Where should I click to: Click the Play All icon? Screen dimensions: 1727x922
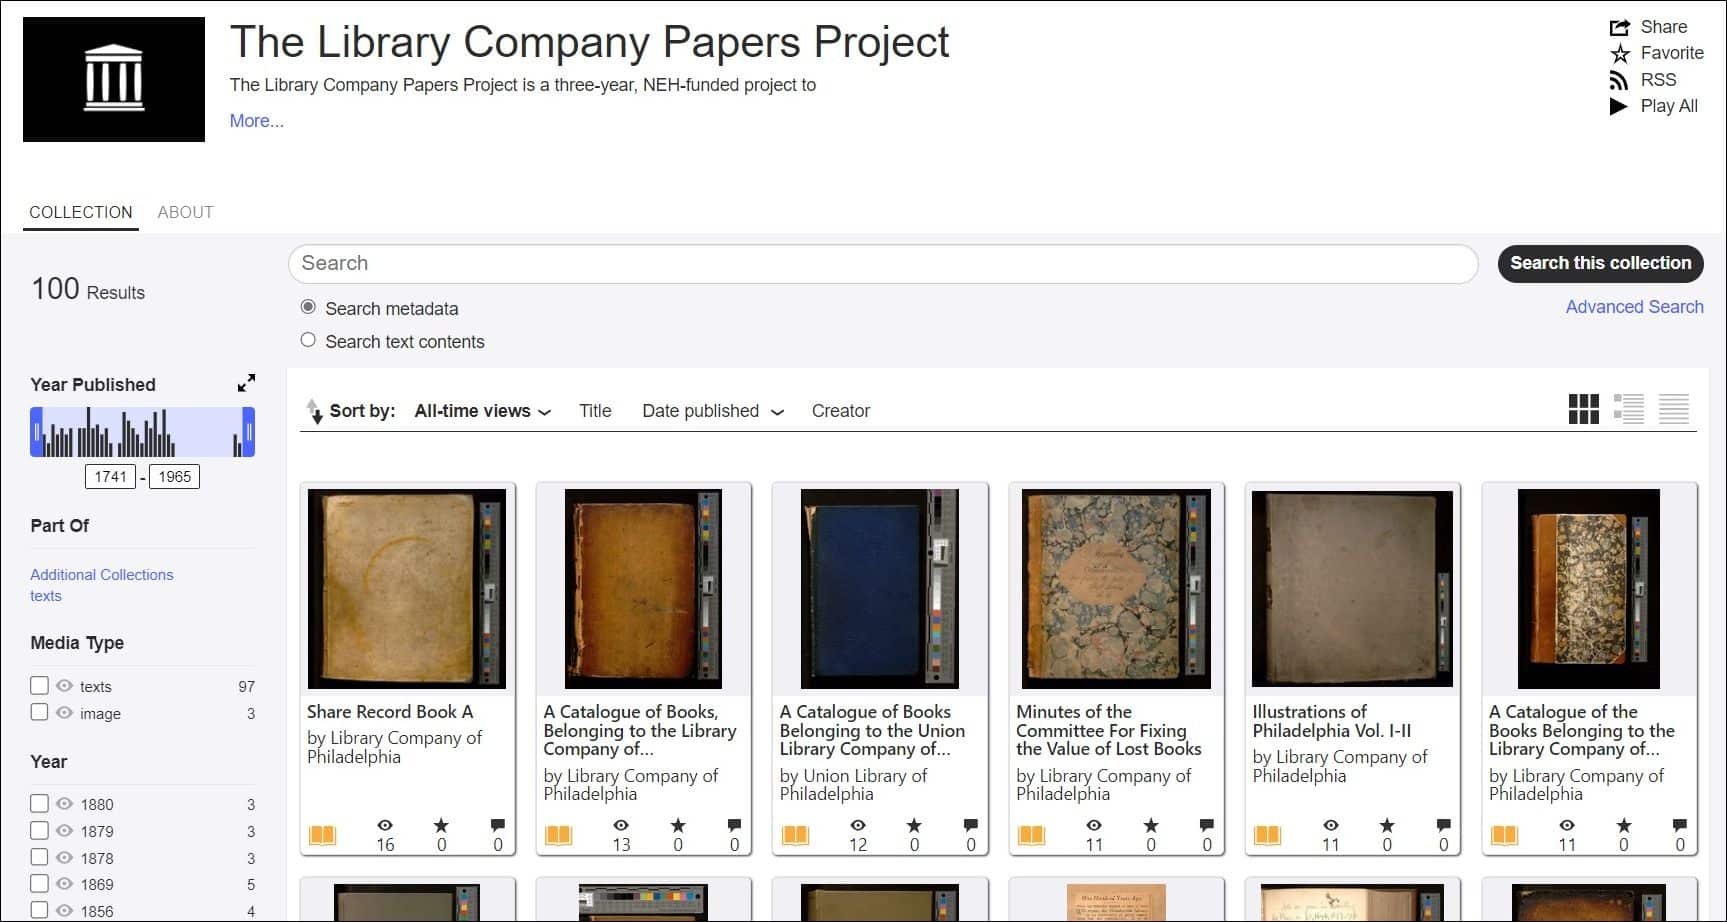(x=1619, y=106)
